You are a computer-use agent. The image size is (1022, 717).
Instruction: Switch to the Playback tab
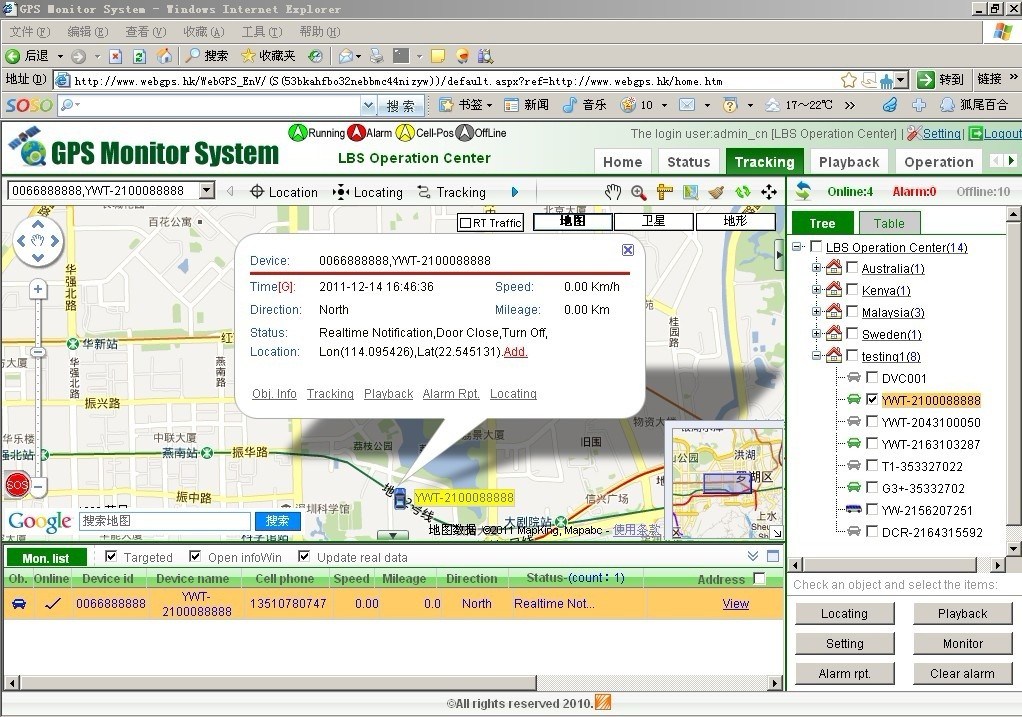coord(848,162)
